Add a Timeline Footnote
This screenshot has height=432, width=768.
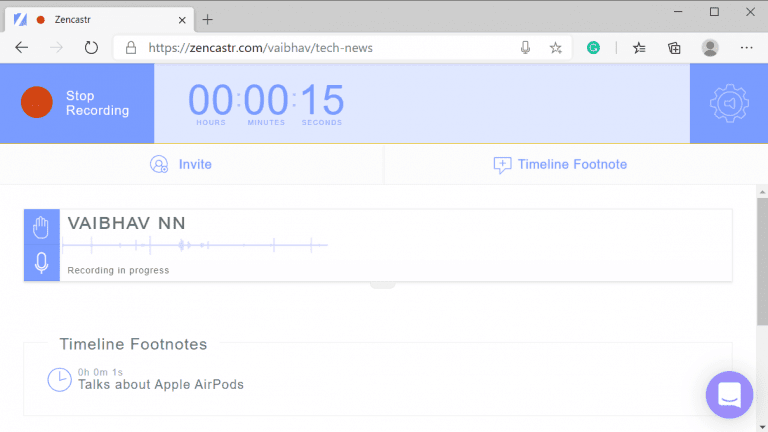coord(572,164)
